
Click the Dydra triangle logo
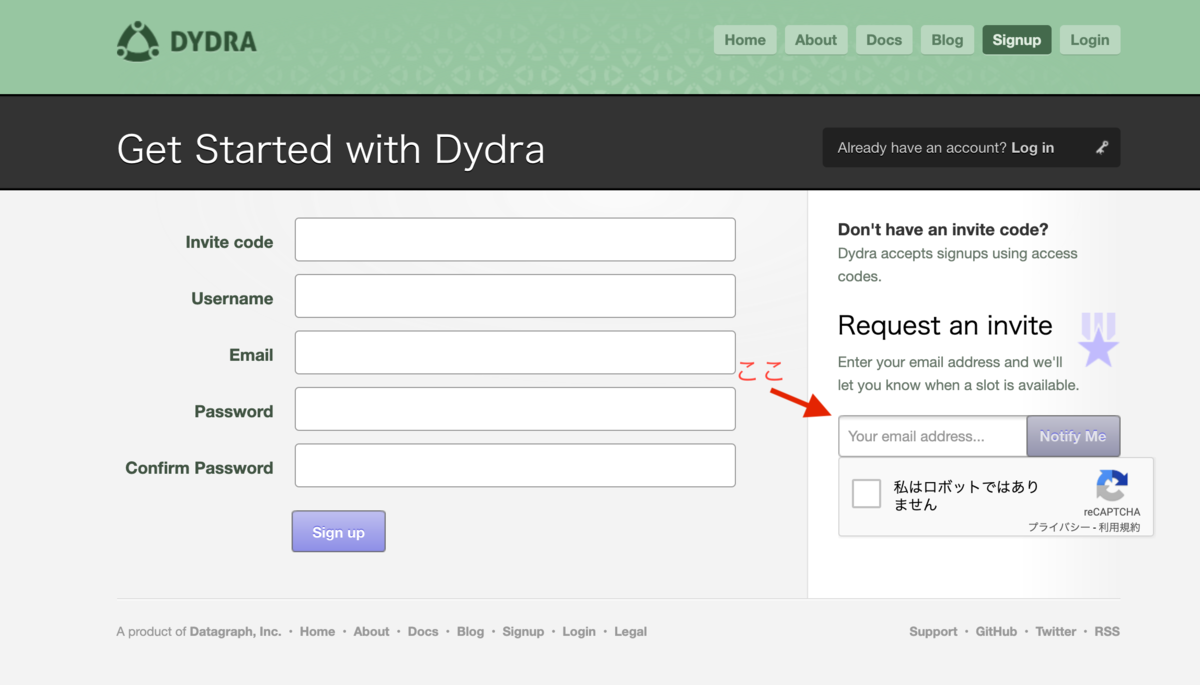click(x=139, y=40)
